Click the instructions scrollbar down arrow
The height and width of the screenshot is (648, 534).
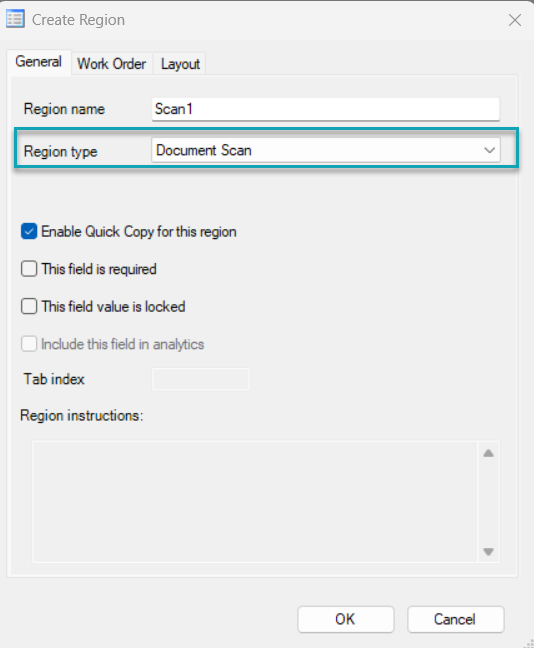tap(489, 552)
